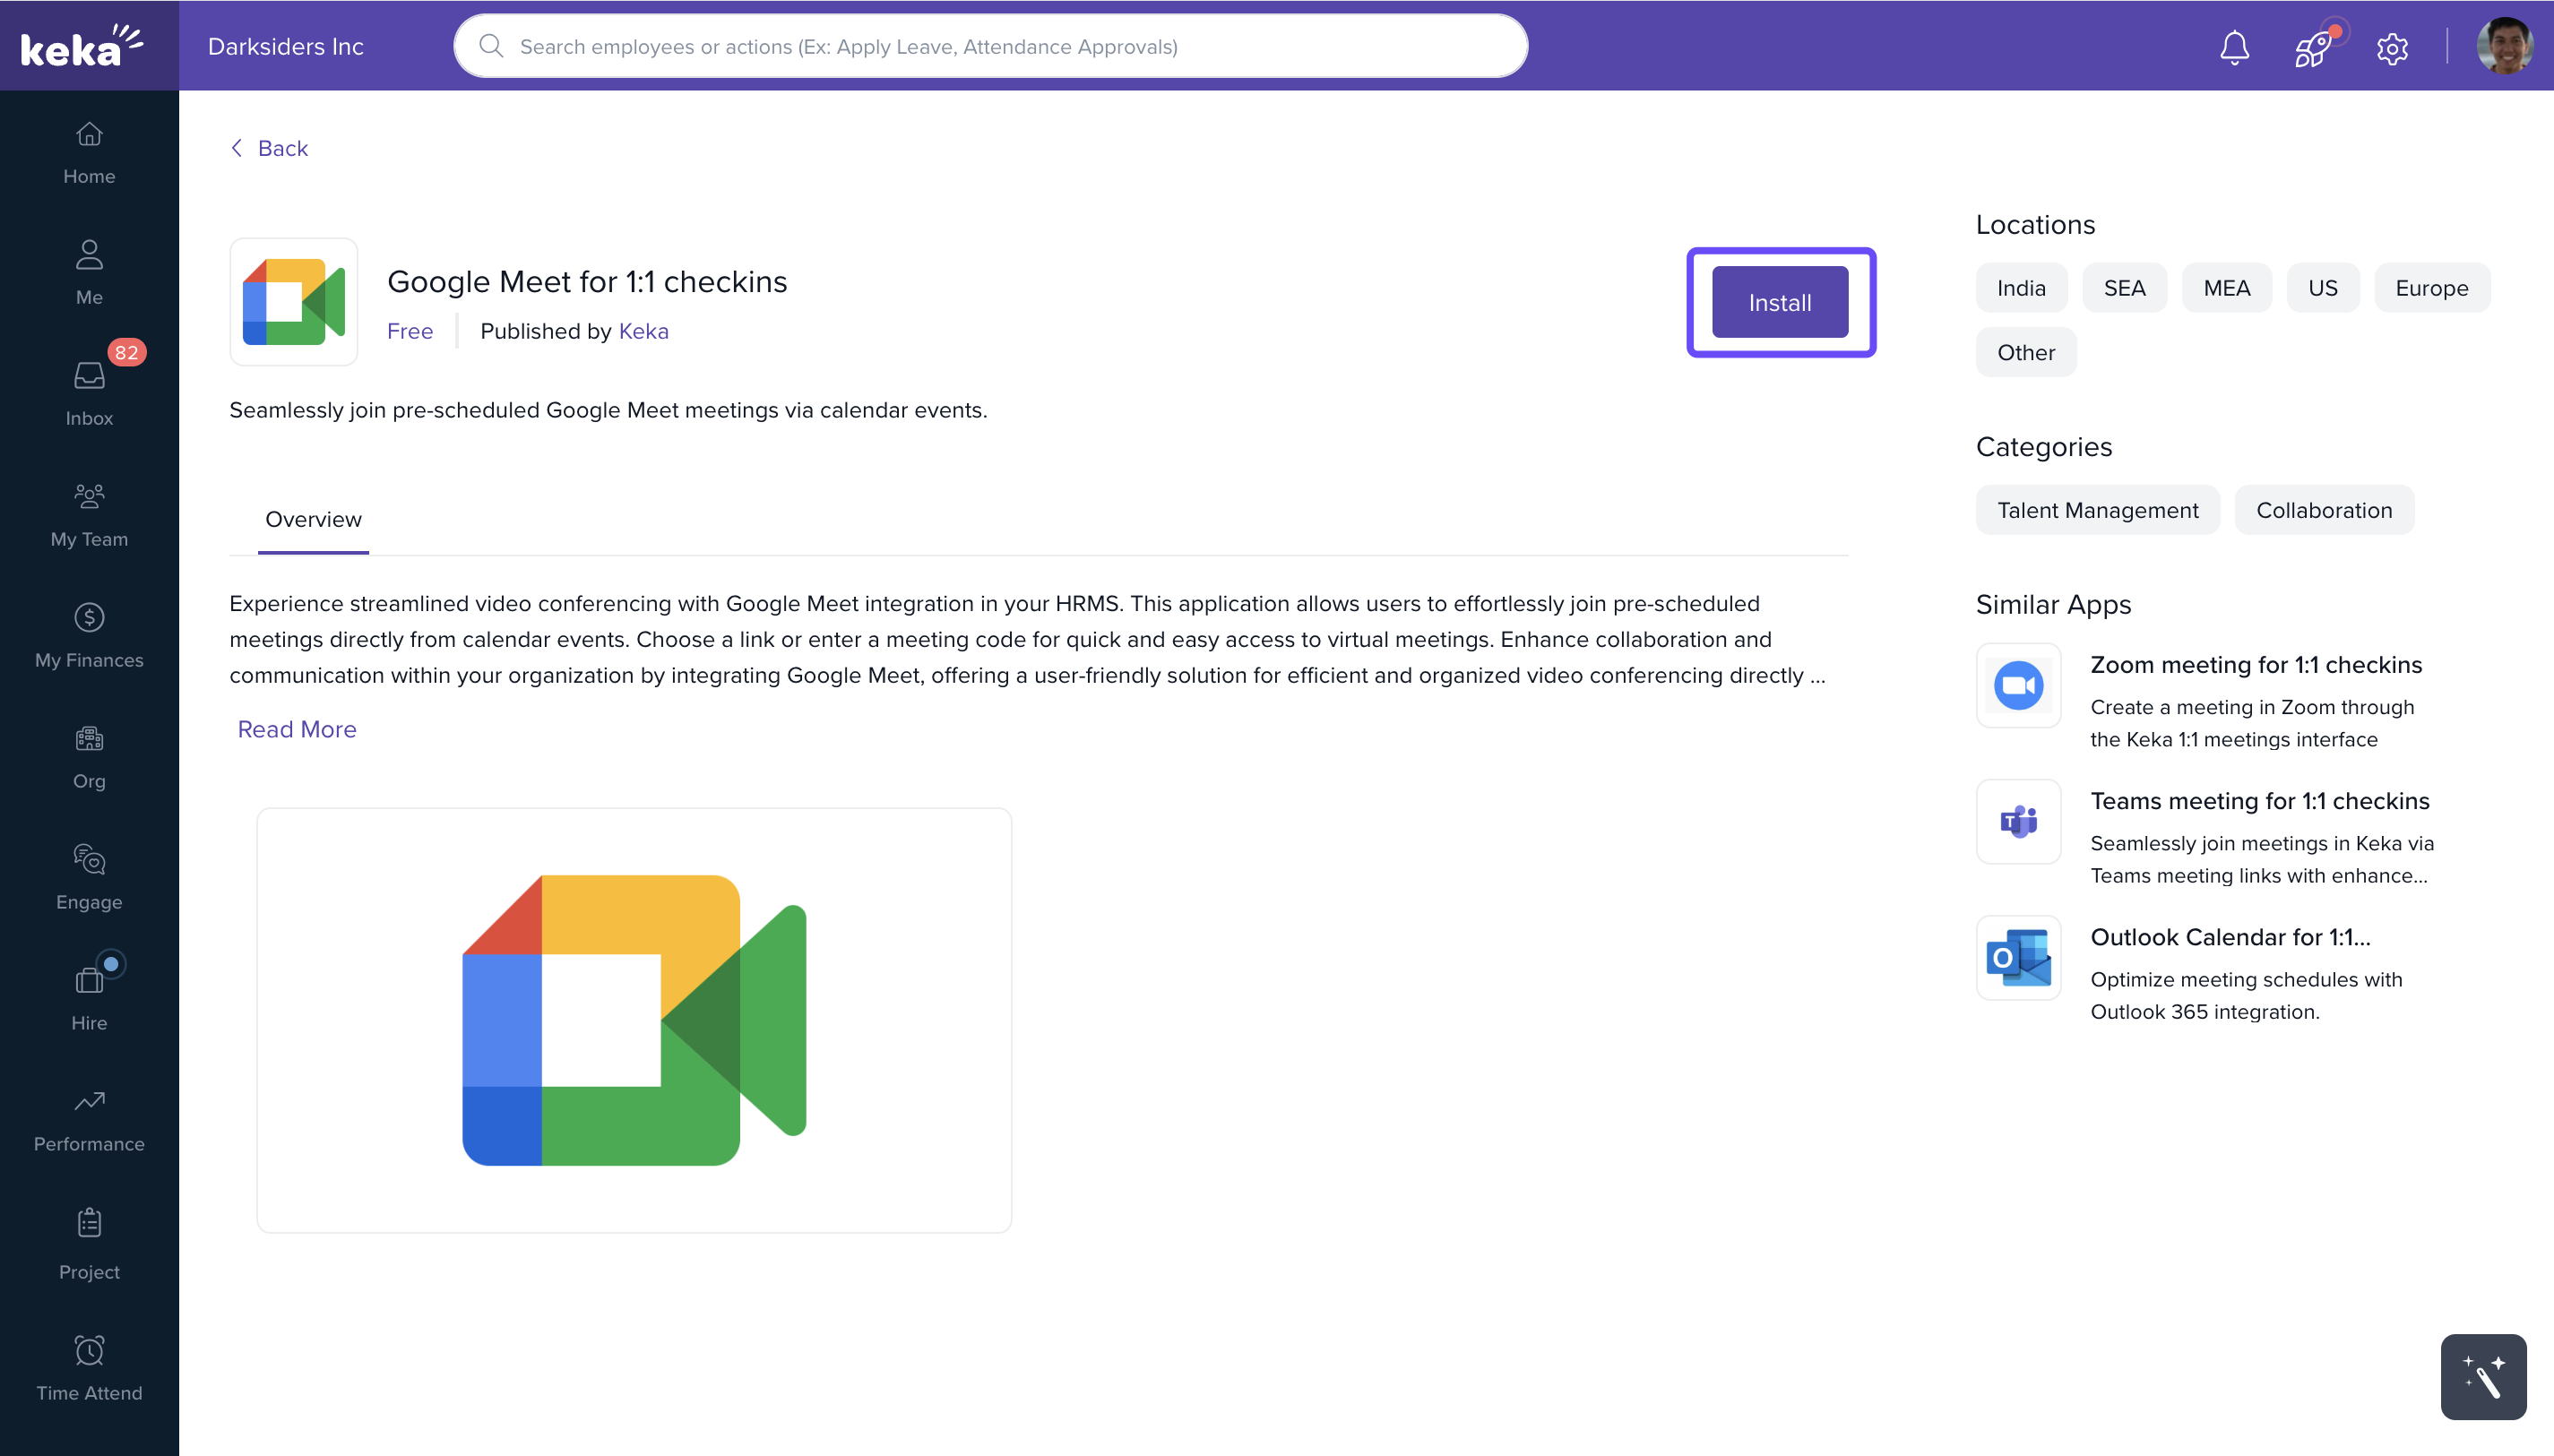Switch to the Overview tab

coord(312,519)
